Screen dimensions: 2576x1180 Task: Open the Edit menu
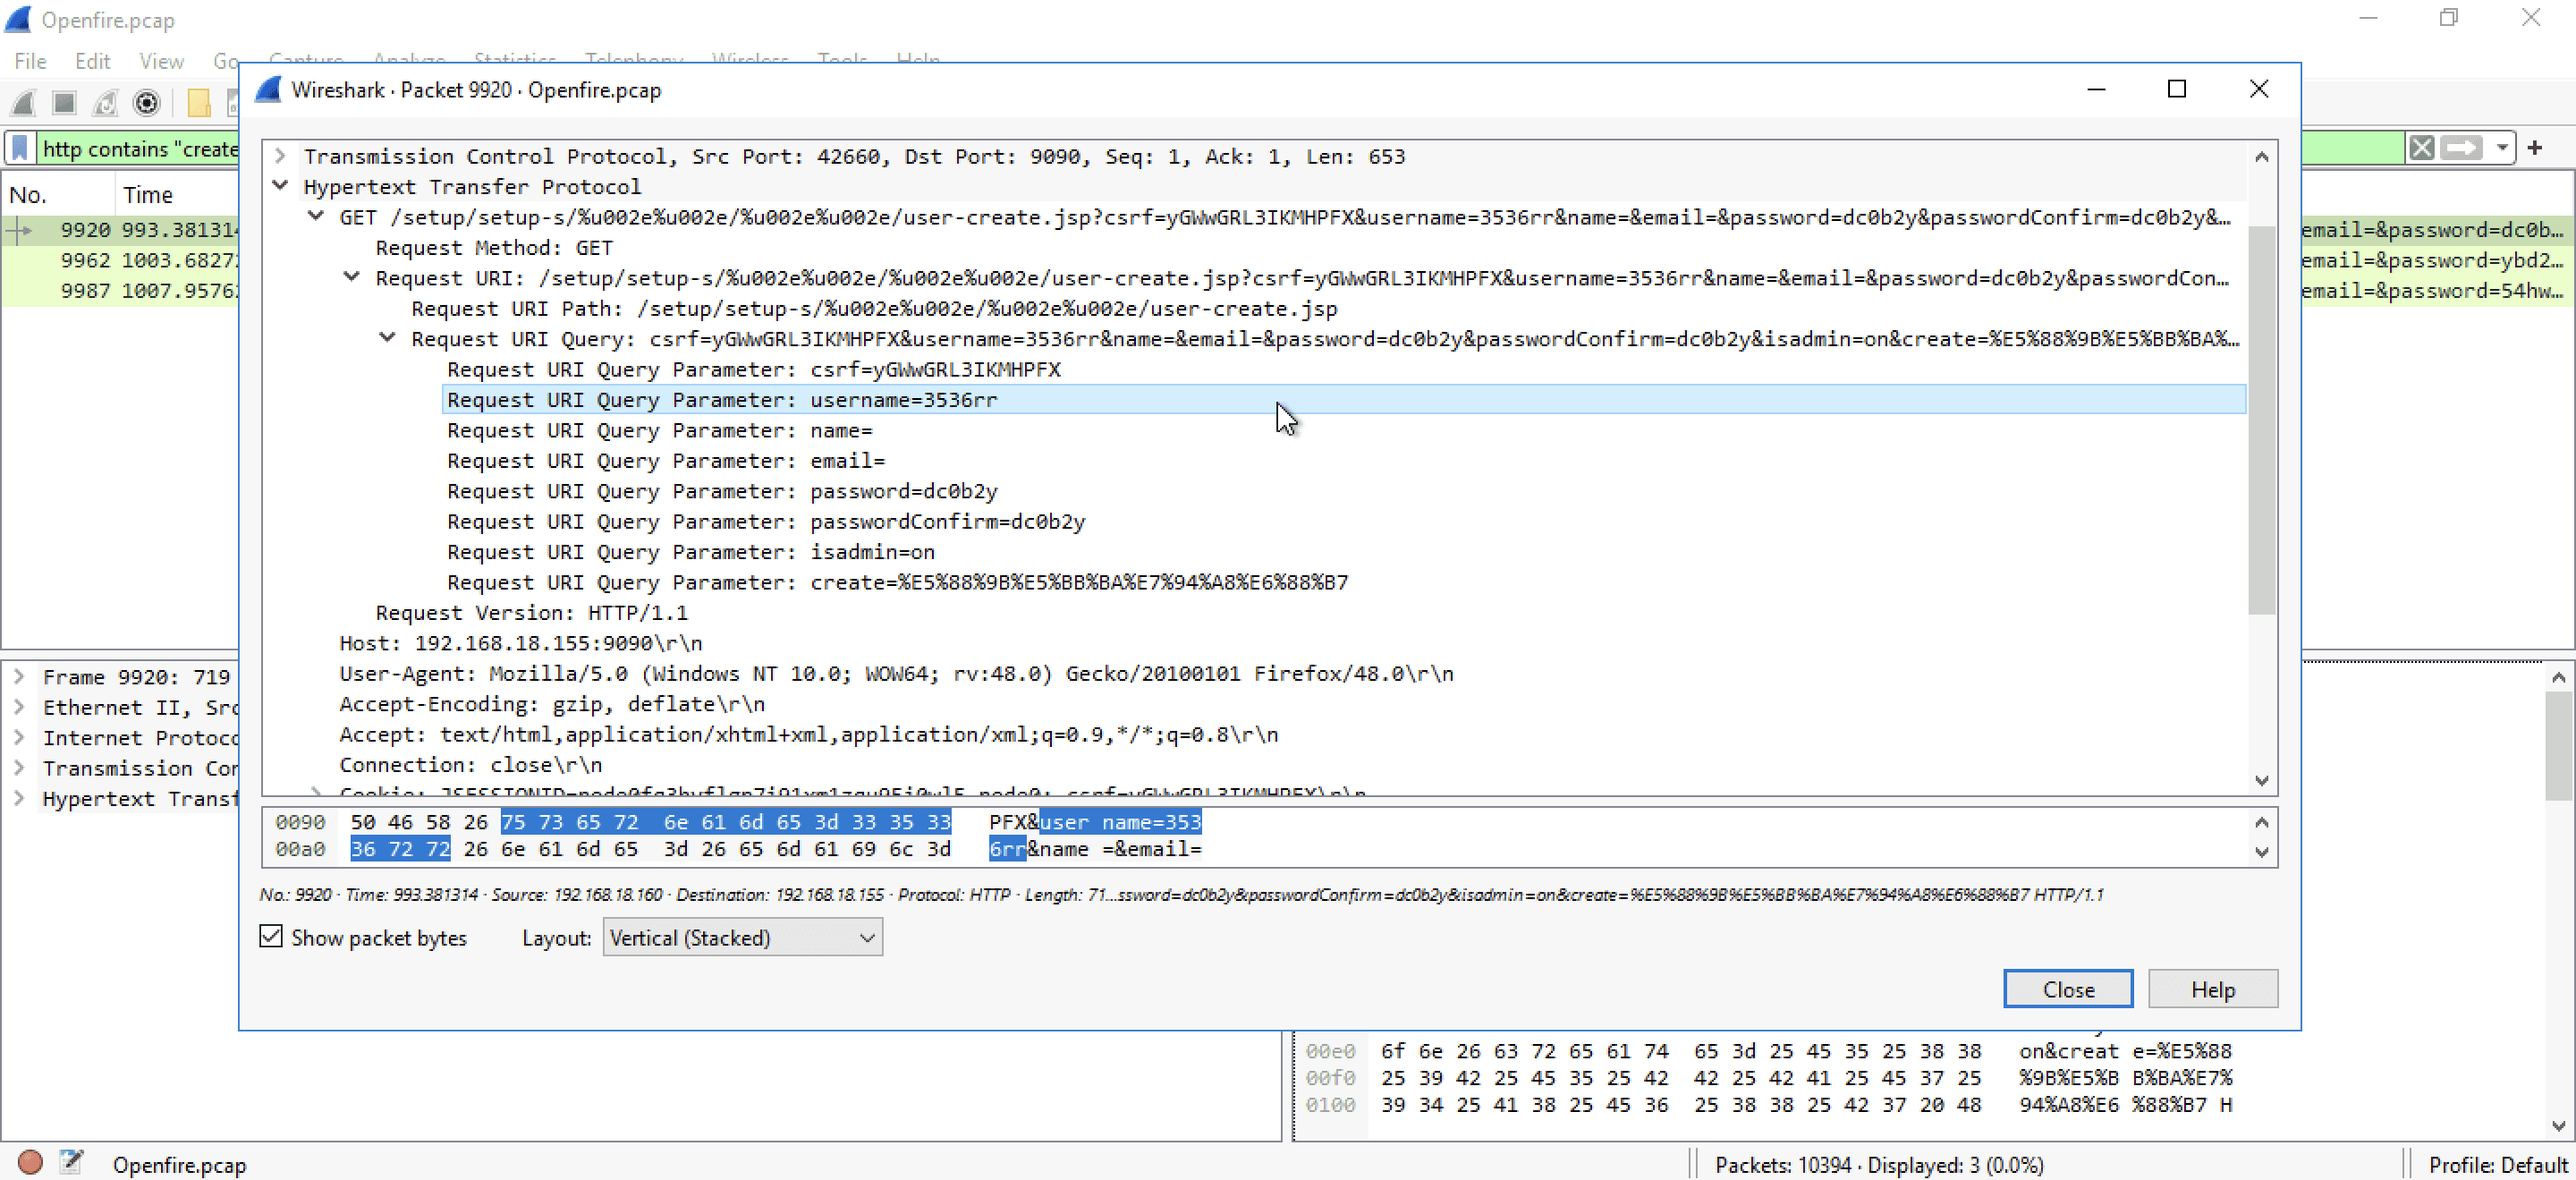click(92, 61)
